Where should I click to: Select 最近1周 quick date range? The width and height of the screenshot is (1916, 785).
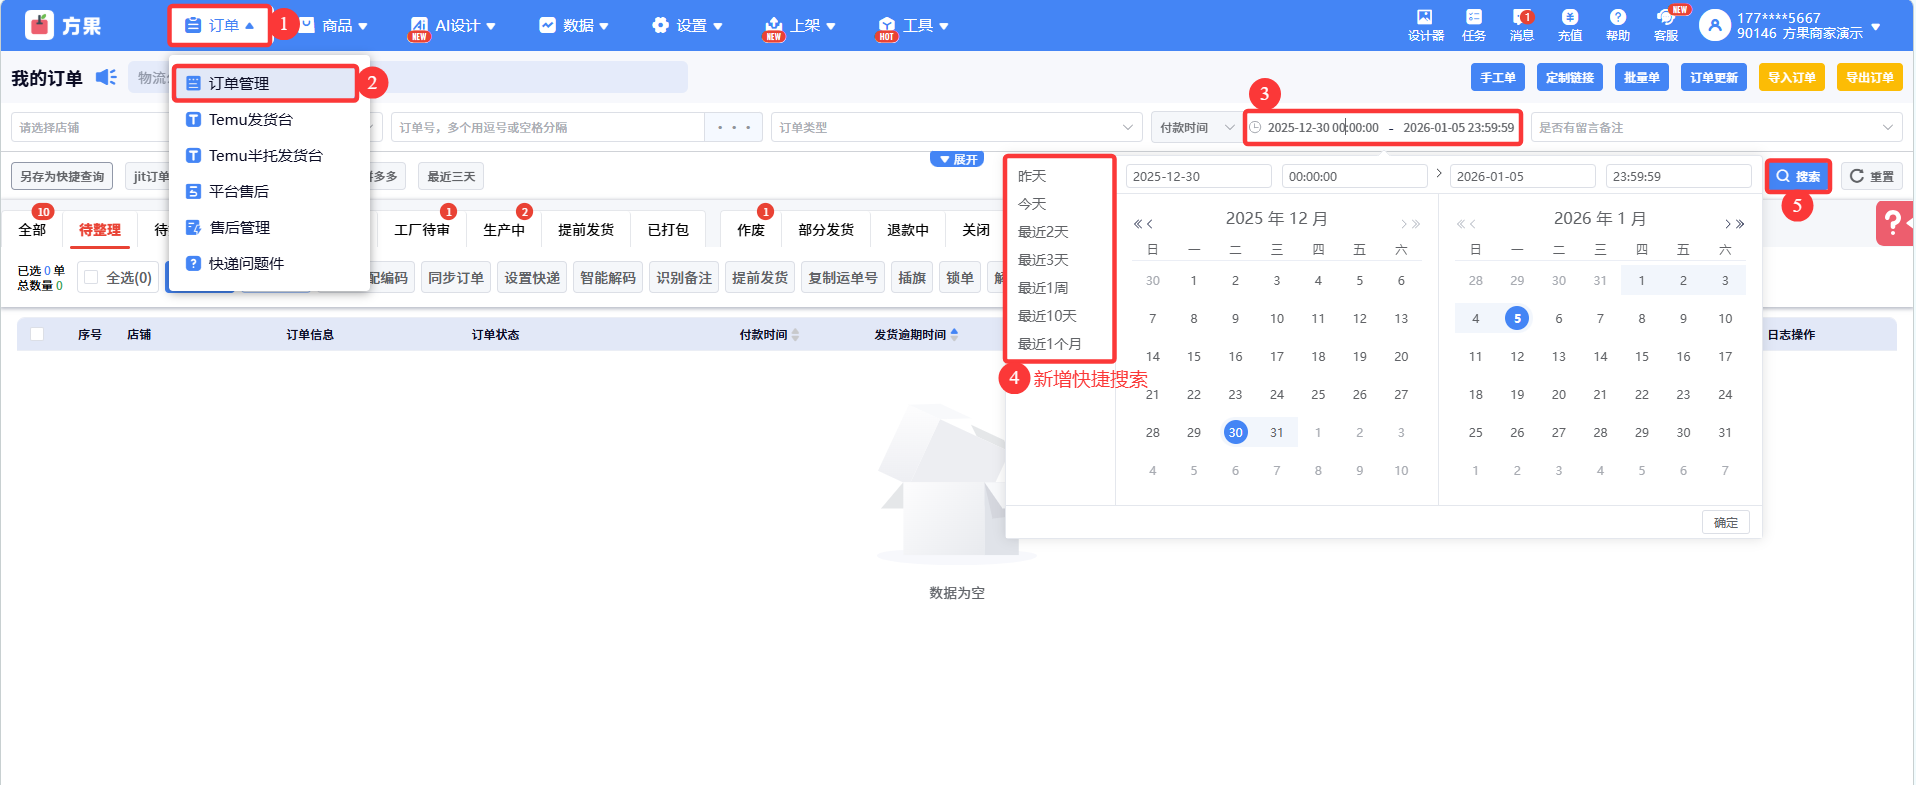click(1042, 288)
